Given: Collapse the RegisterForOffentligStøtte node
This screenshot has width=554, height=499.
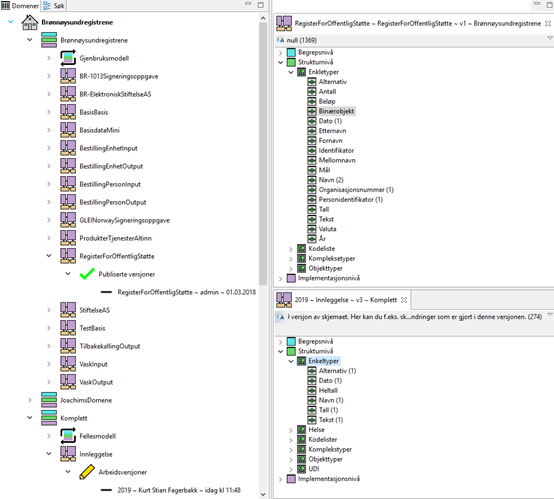Looking at the screenshot, I should (49, 256).
